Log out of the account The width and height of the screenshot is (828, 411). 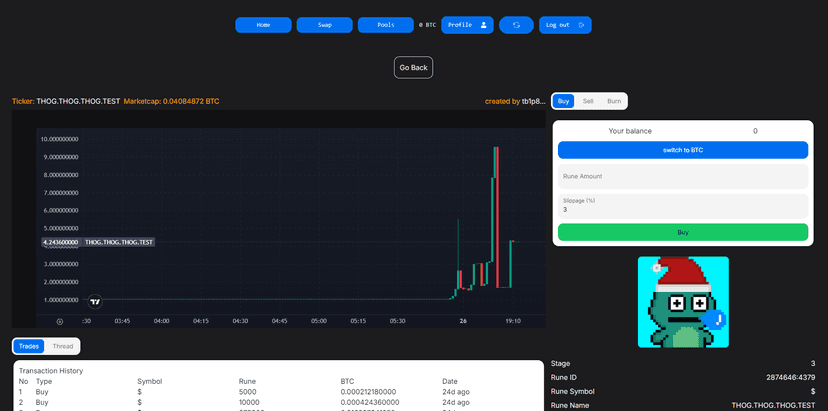pyautogui.click(x=565, y=25)
